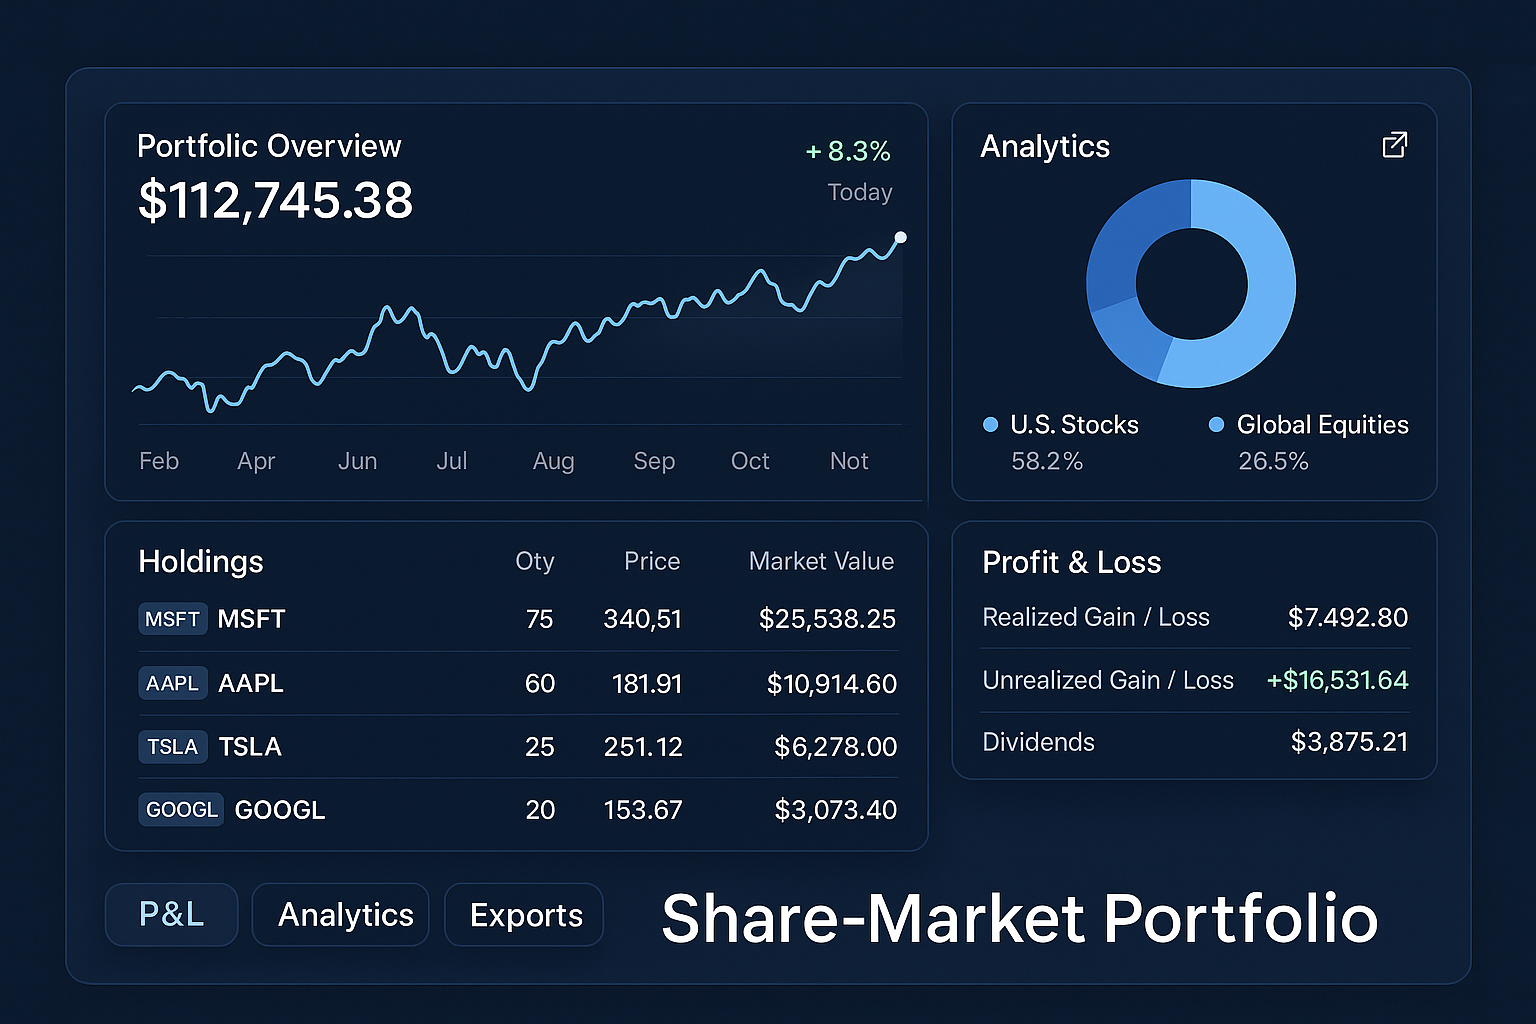Expand the Holdings section header

pos(200,562)
